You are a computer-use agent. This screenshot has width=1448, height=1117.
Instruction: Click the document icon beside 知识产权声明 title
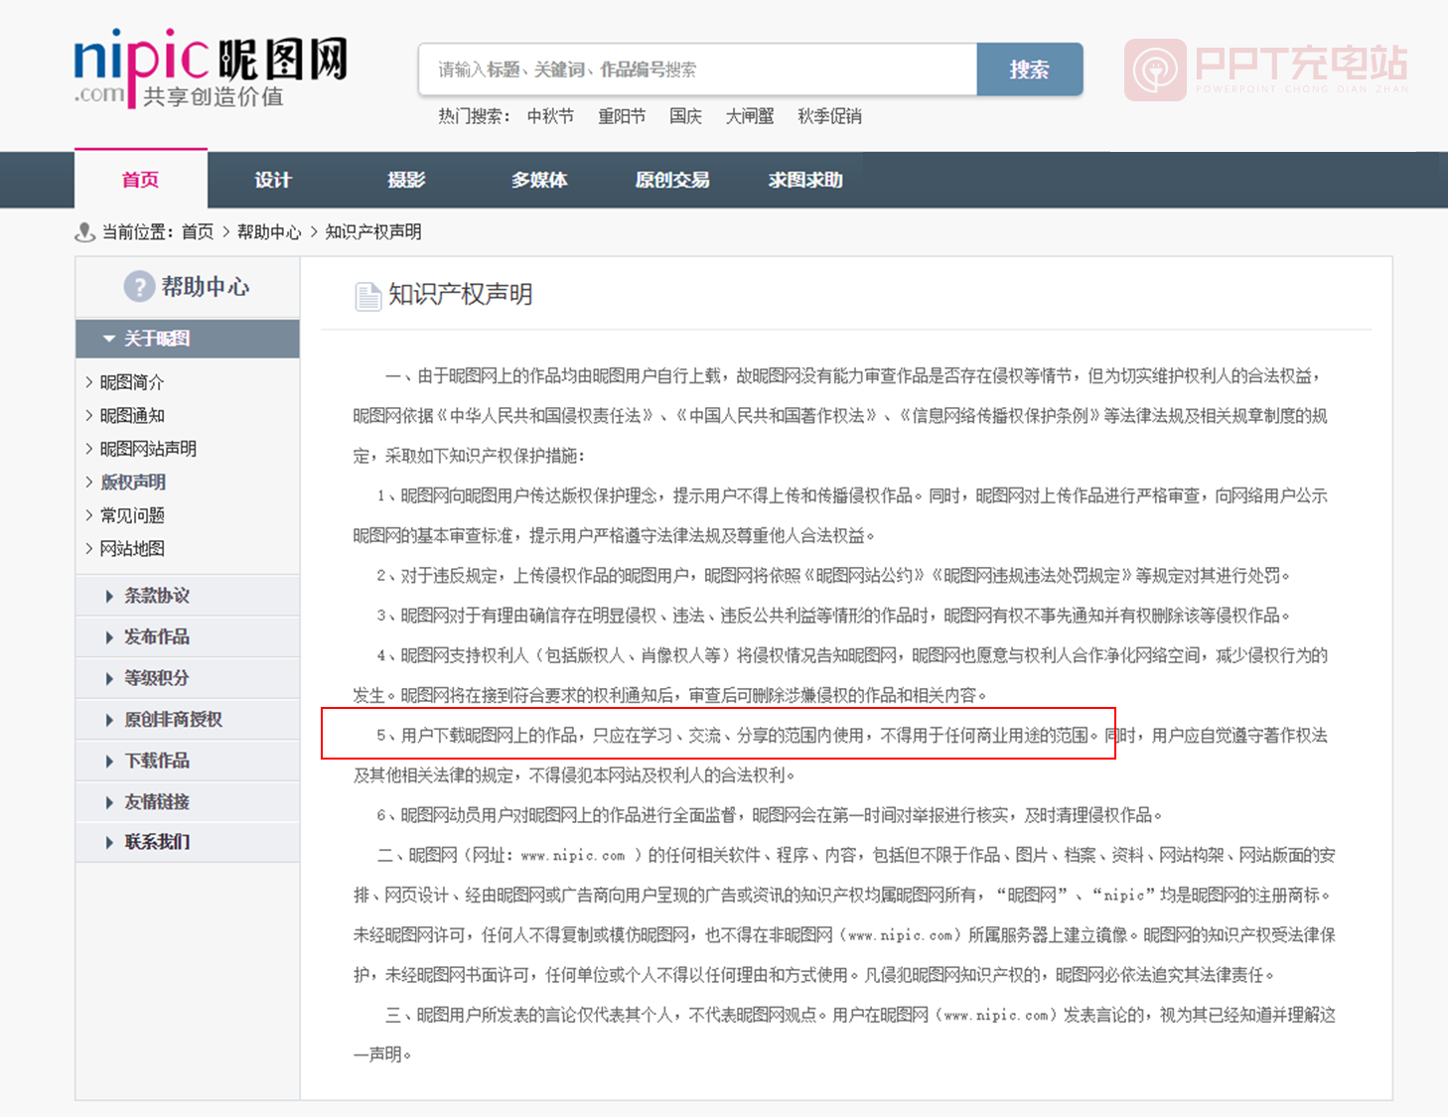coord(367,296)
